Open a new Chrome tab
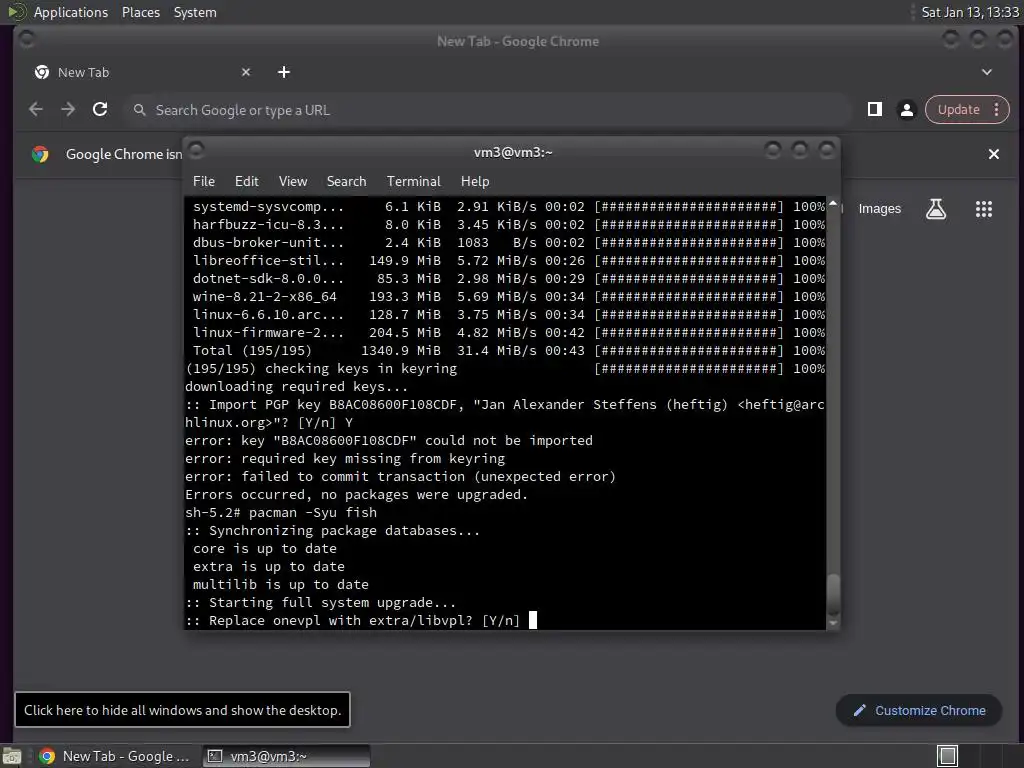 pos(283,72)
